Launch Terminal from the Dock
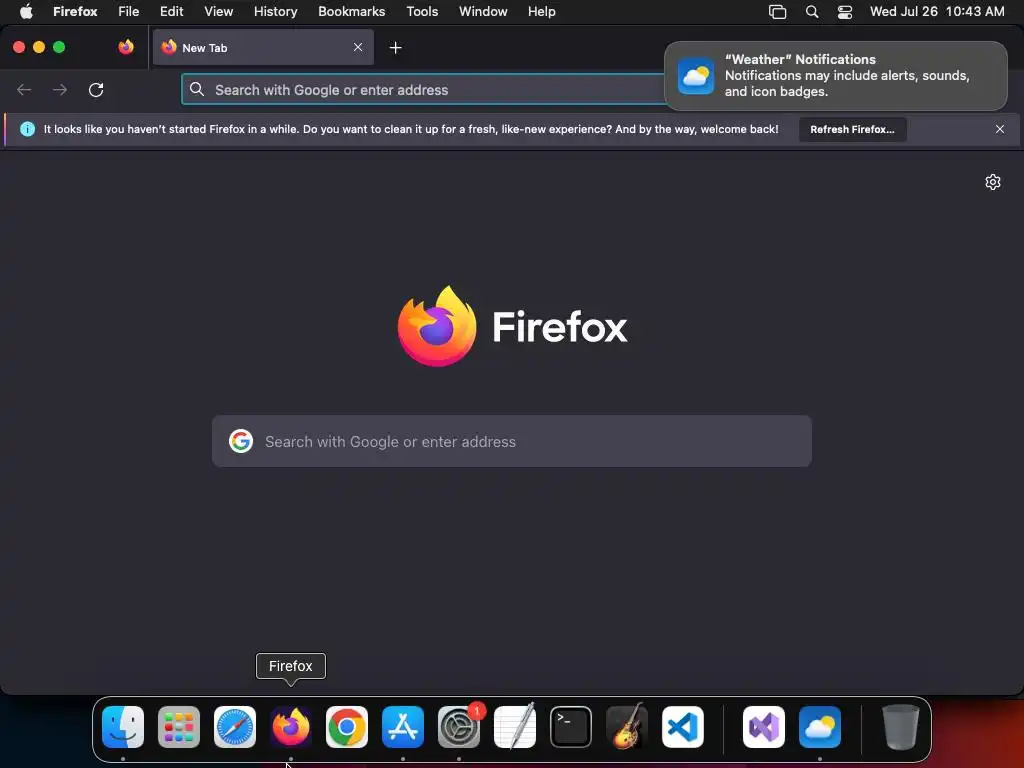Screen dimensions: 1024x768 tap(571, 727)
